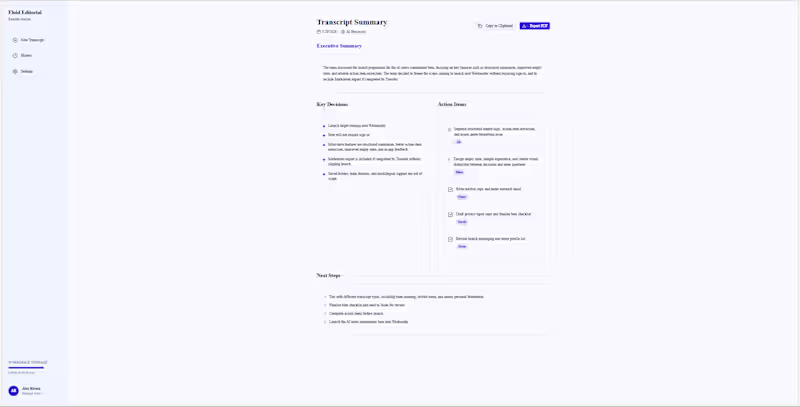Click the calendar icon beside the transcript date
The width and height of the screenshot is (800, 407).
pos(319,32)
